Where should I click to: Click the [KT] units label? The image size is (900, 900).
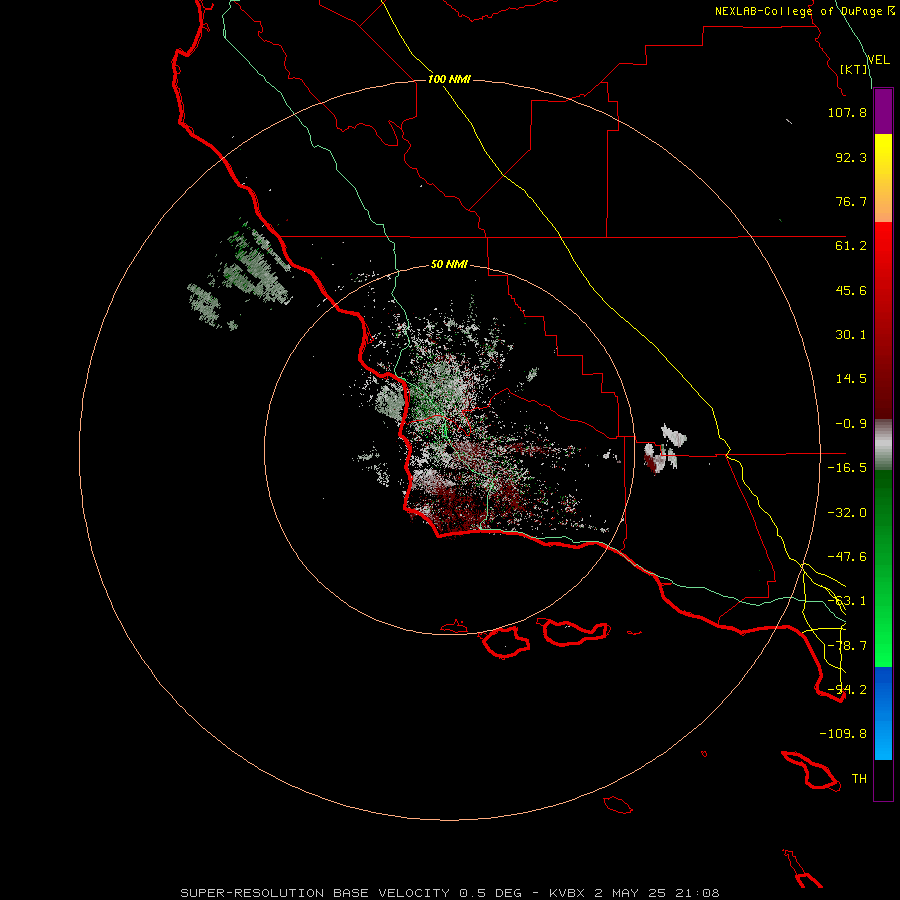pyautogui.click(x=854, y=69)
